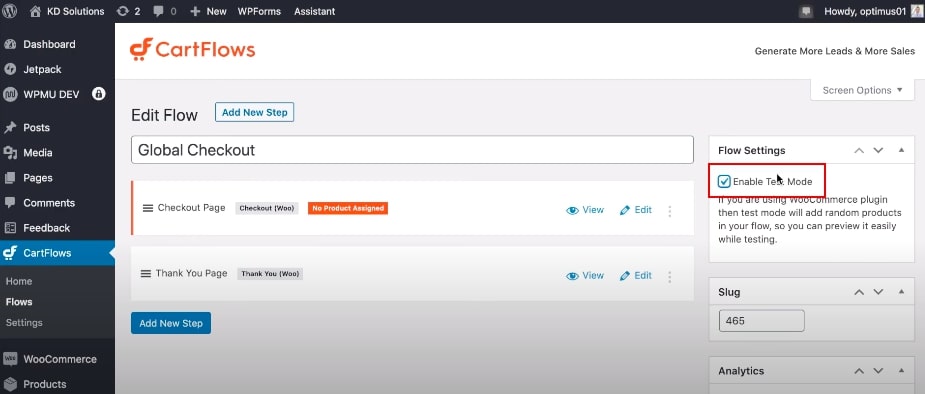Click the Thank You Page step name
Image resolution: width=925 pixels, height=394 pixels.
pyautogui.click(x=191, y=273)
